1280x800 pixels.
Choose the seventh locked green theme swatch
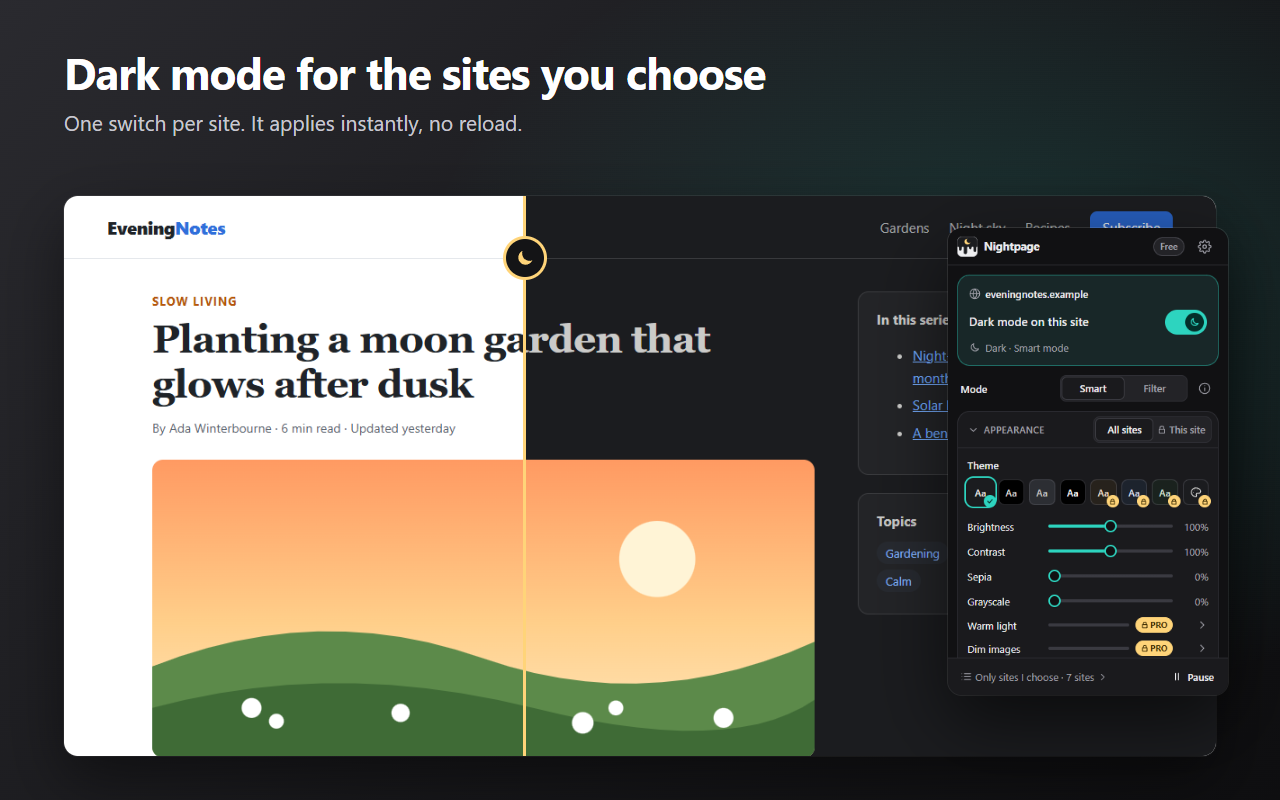(x=1166, y=492)
